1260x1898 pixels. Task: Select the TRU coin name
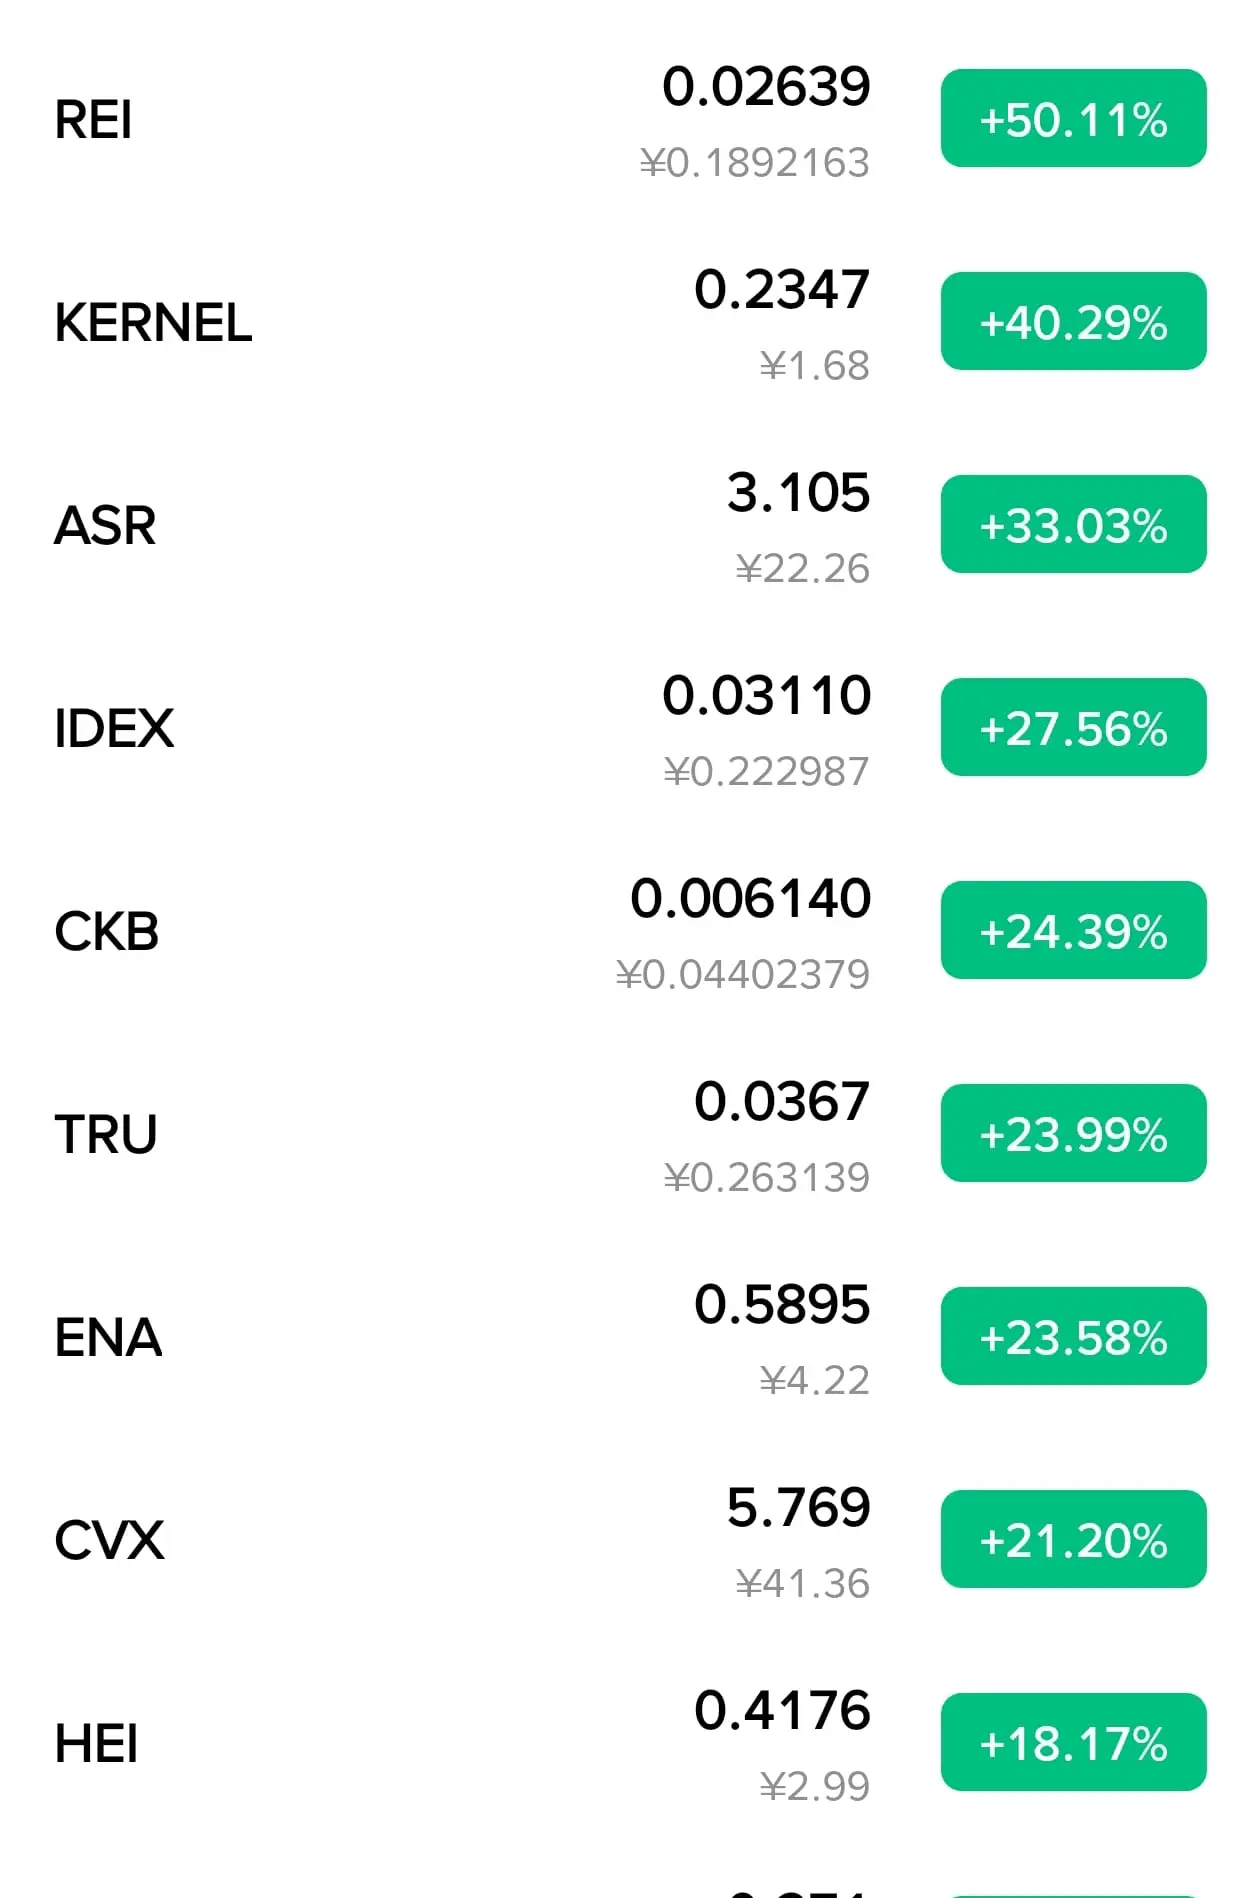pos(106,1135)
